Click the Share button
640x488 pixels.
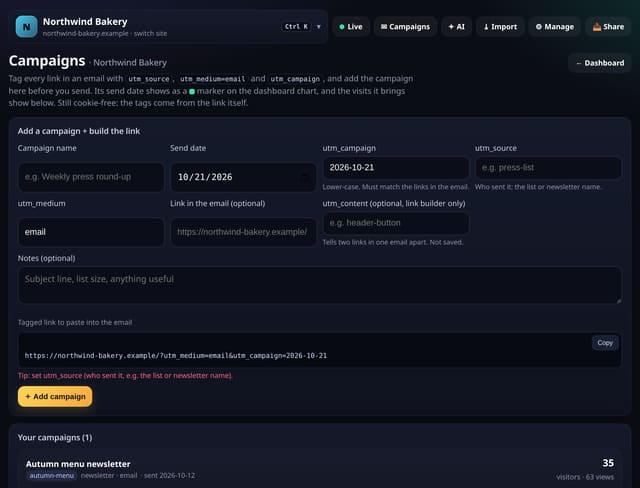[608, 27]
